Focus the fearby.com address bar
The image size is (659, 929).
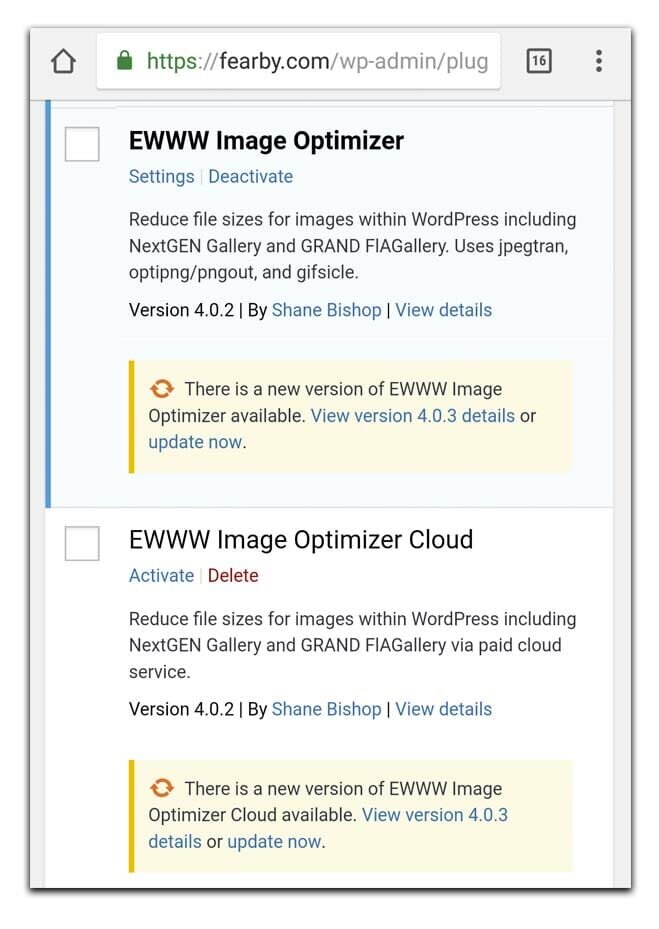coord(315,62)
